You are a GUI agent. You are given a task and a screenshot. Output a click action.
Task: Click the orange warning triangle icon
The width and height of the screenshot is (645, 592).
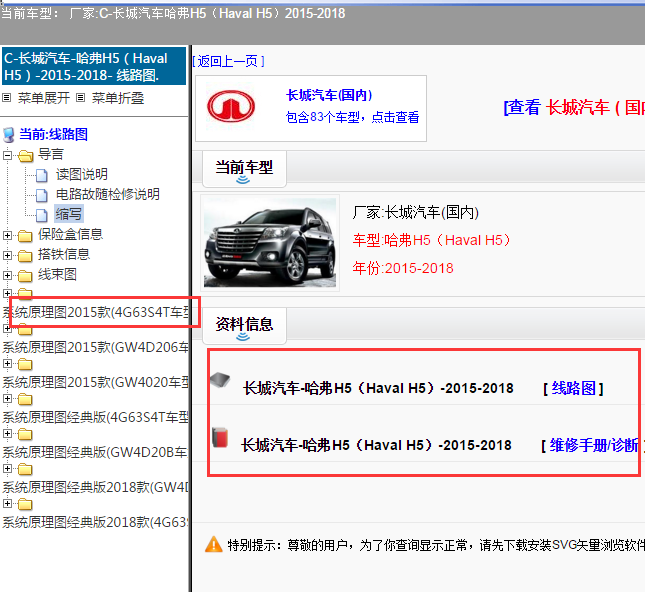point(213,544)
